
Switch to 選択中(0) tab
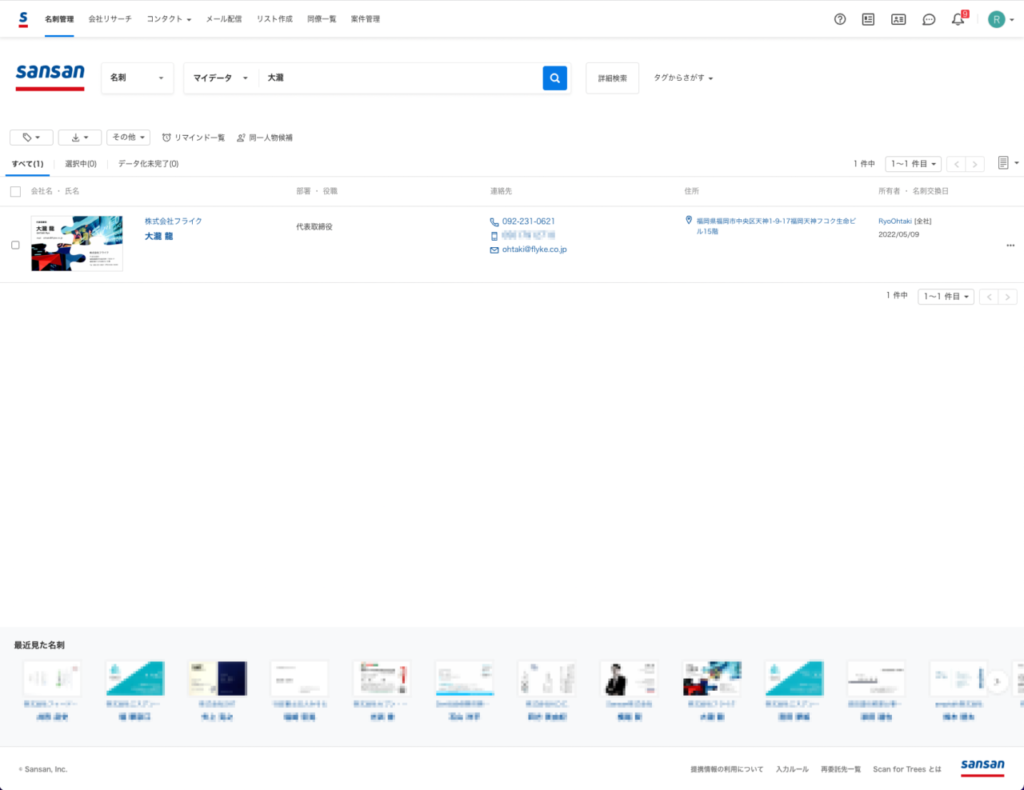point(80,164)
